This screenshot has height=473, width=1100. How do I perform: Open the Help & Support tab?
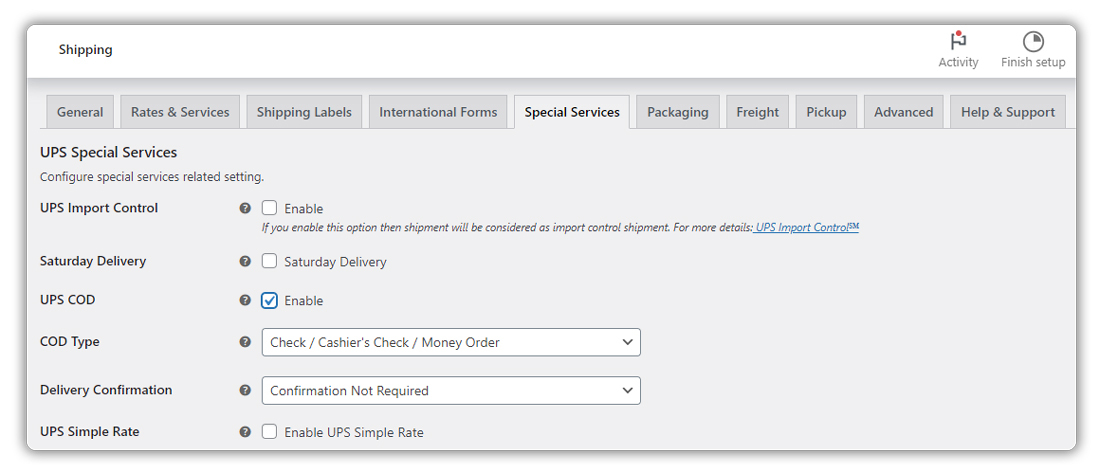(x=1008, y=112)
